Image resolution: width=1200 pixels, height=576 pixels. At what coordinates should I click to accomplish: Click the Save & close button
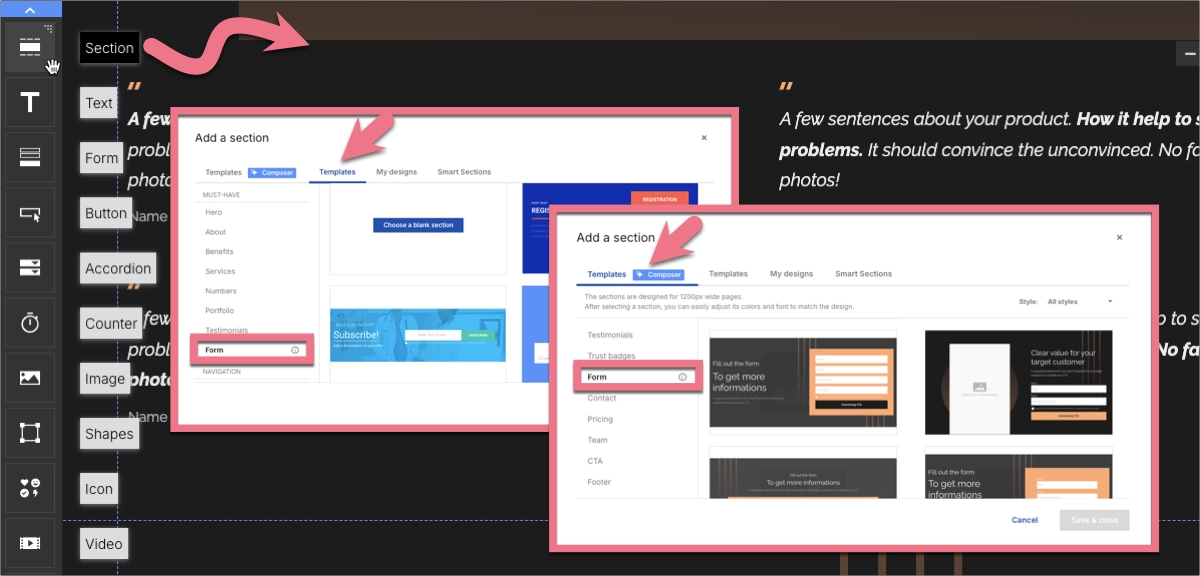(x=1094, y=520)
